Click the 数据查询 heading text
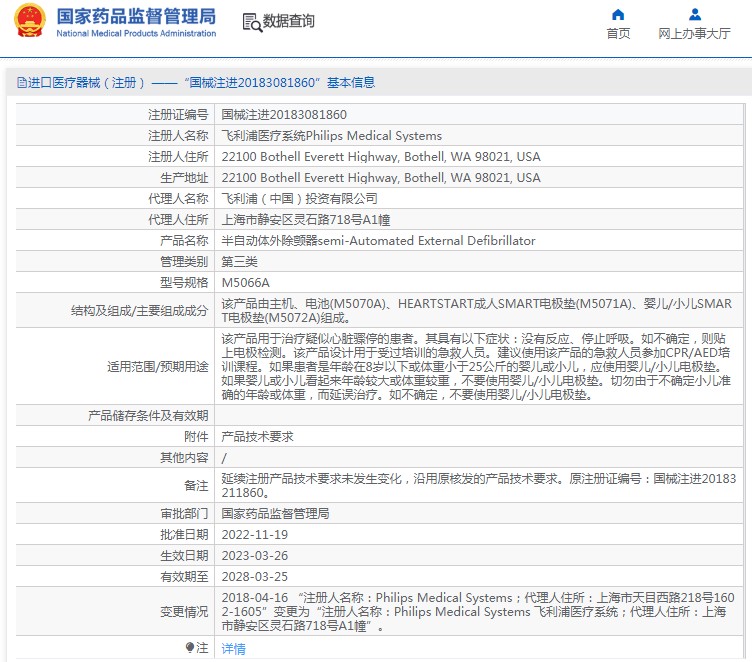This screenshot has height=662, width=752. click(289, 21)
